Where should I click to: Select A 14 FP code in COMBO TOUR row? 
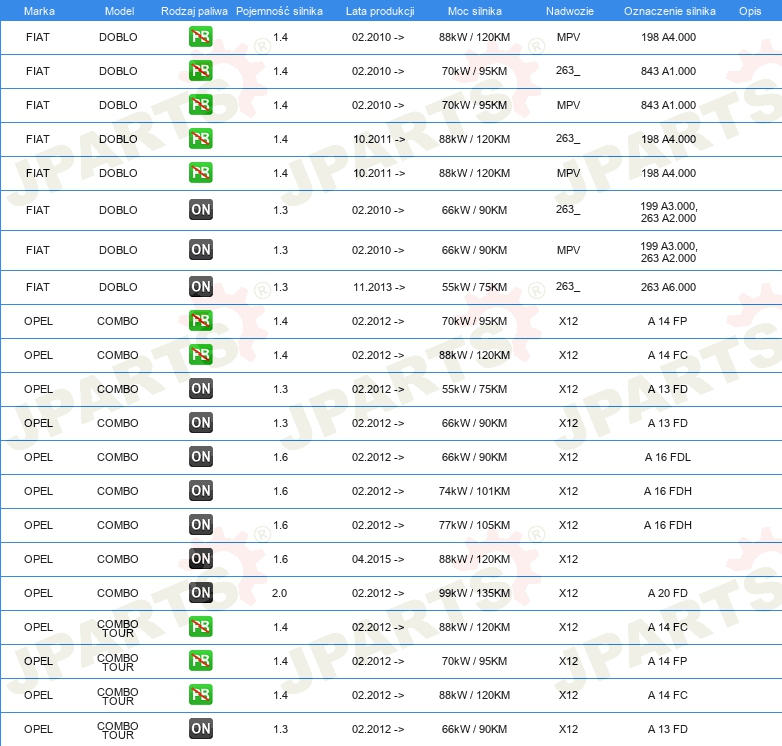pos(668,661)
